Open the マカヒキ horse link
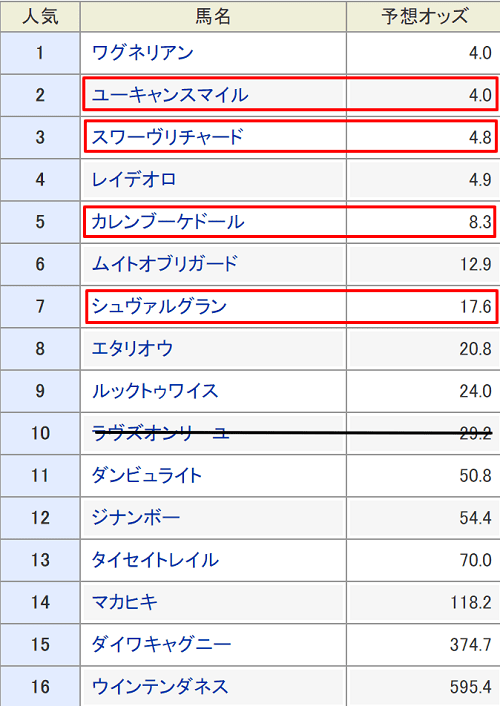Image resolution: width=500 pixels, height=706 pixels. pyautogui.click(x=125, y=602)
